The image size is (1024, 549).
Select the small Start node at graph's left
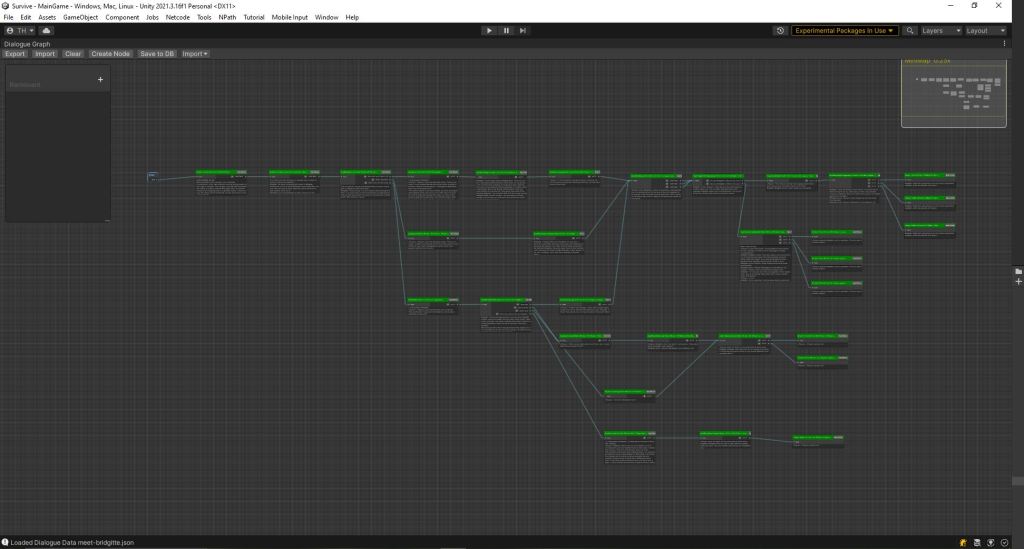point(152,176)
